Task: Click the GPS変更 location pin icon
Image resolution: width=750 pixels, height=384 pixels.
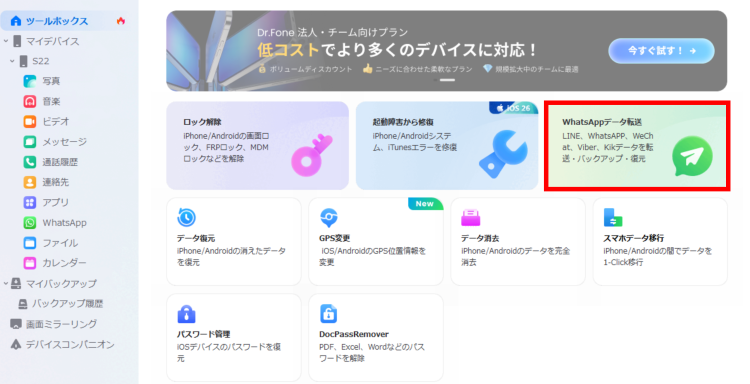Action: click(x=329, y=218)
